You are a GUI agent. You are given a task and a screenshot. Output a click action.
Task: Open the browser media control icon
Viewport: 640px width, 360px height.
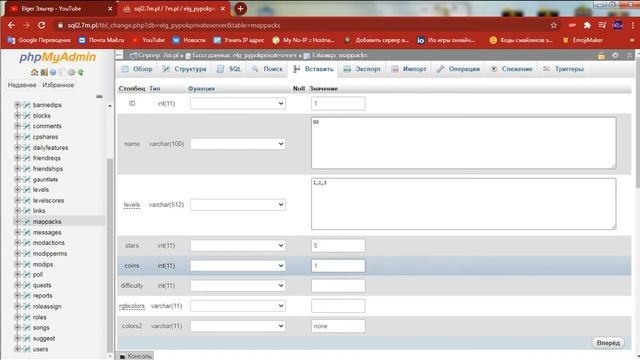(x=602, y=25)
